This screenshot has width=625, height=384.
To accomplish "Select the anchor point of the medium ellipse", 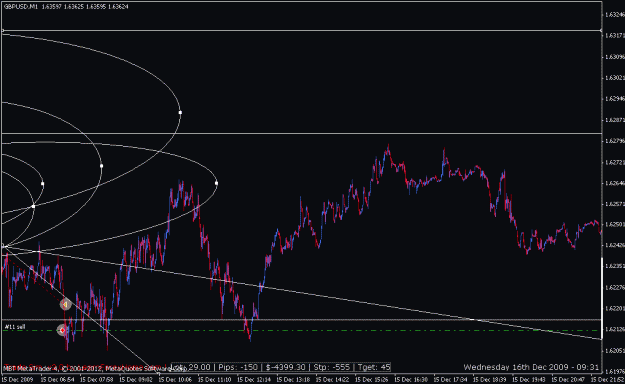I will click(101, 166).
